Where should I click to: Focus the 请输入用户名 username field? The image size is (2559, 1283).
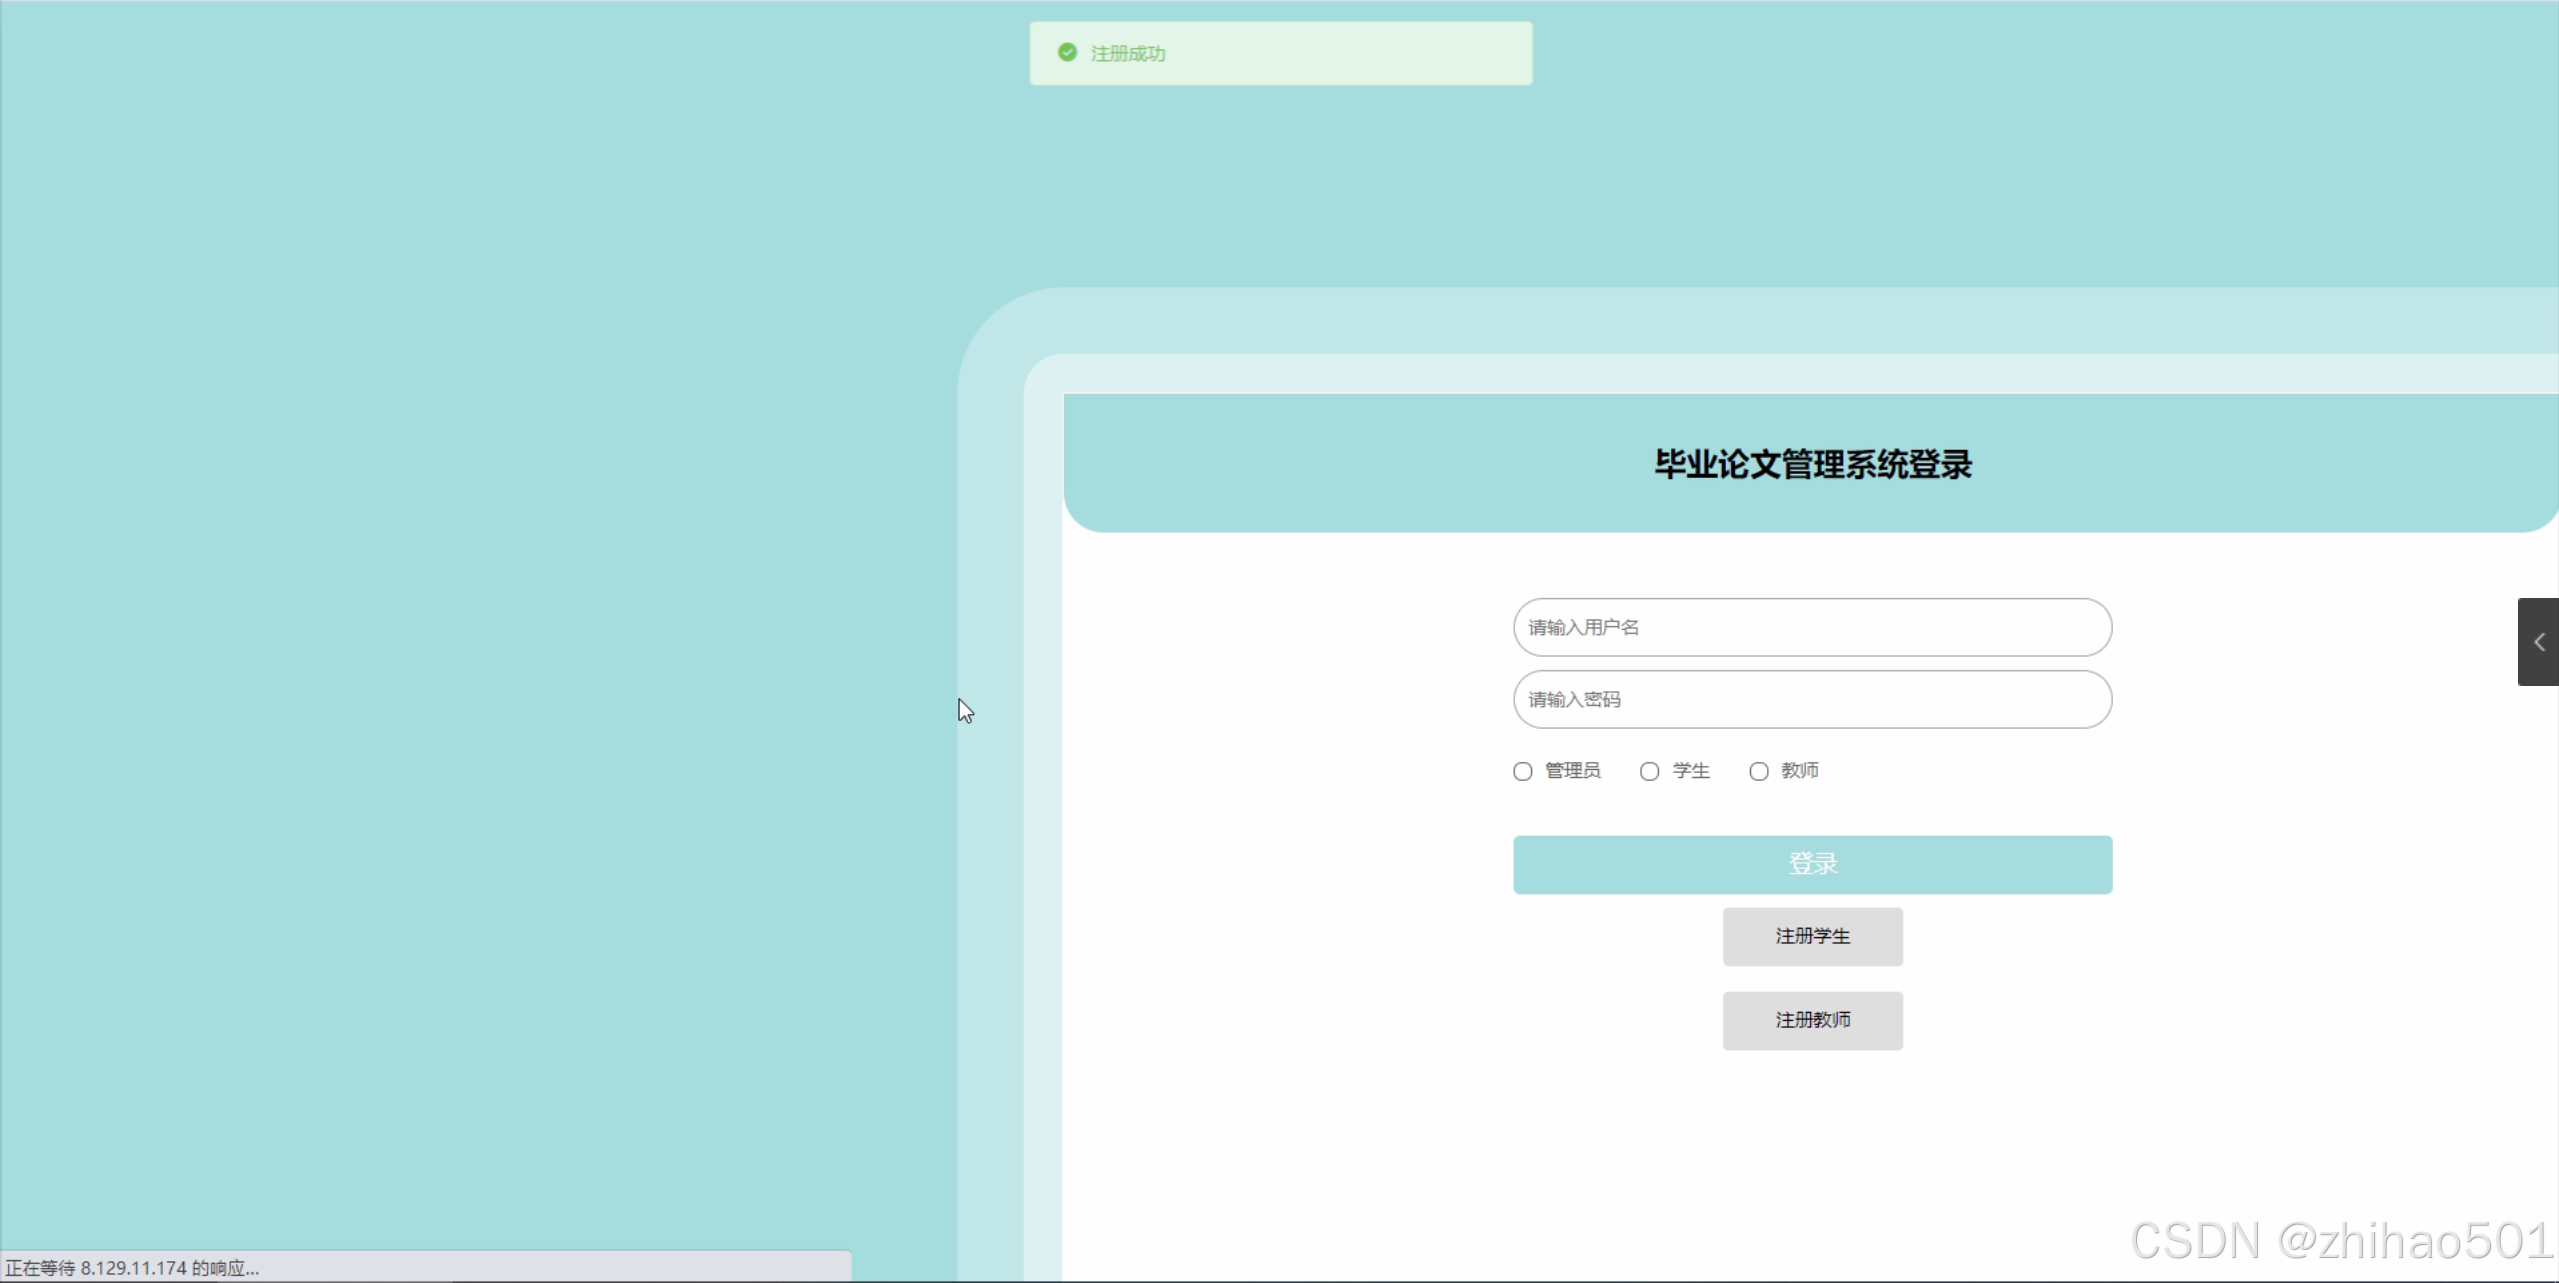pos(1811,627)
